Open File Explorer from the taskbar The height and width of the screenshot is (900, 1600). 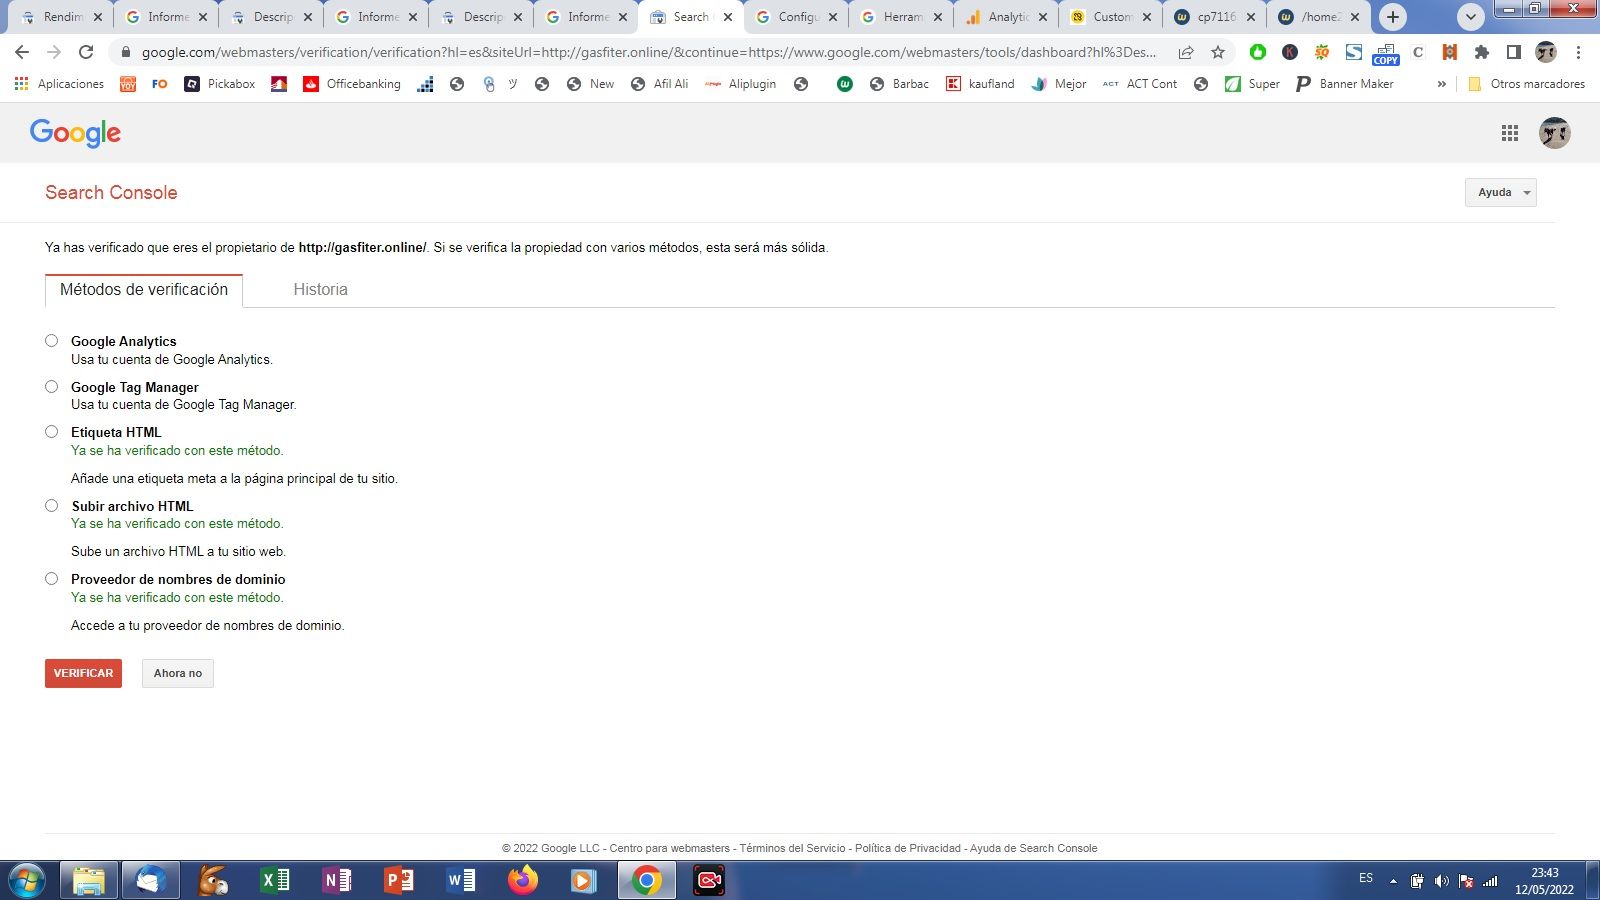pos(89,880)
